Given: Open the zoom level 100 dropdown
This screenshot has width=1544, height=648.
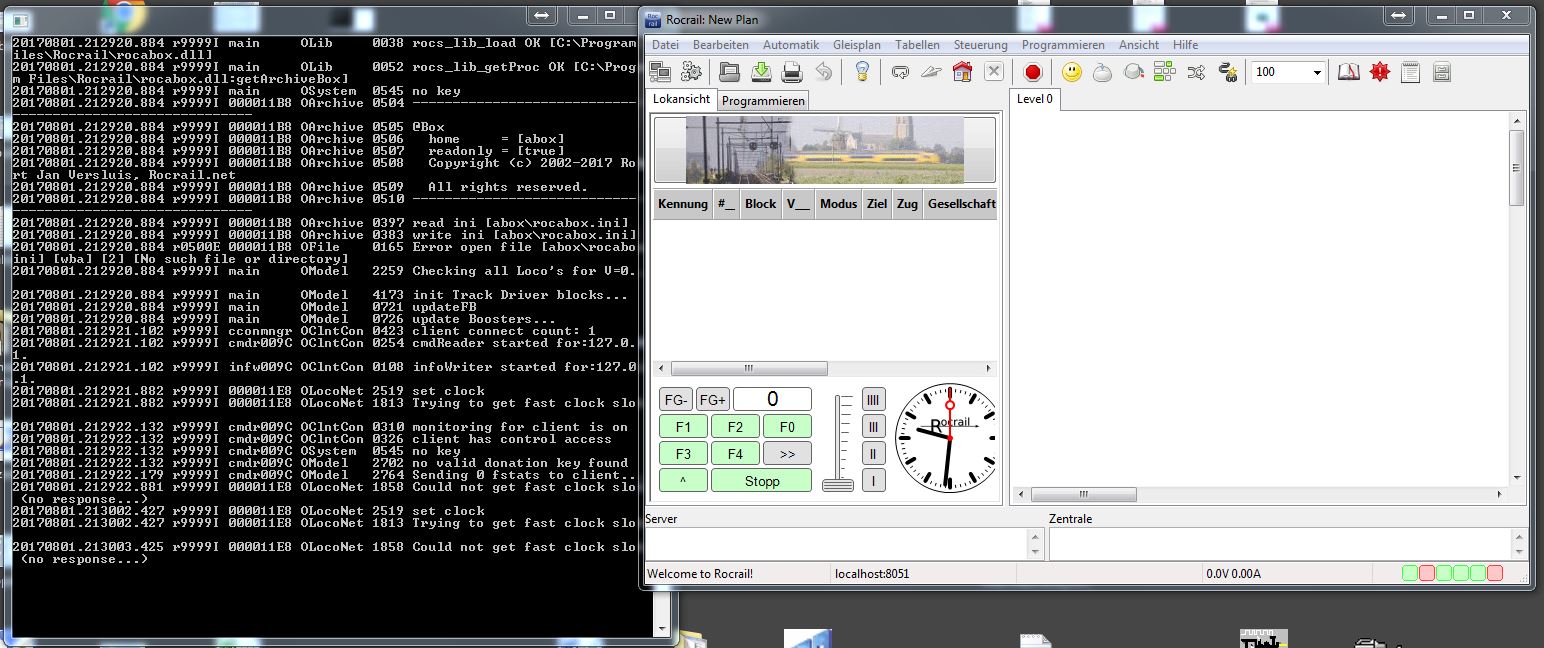Looking at the screenshot, I should coord(1316,72).
